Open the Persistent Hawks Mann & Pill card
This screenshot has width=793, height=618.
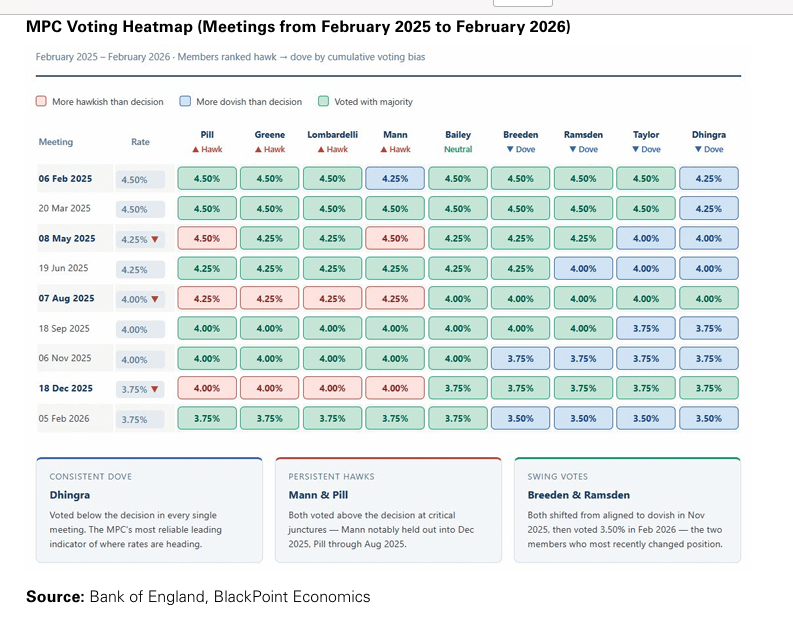[x=387, y=510]
